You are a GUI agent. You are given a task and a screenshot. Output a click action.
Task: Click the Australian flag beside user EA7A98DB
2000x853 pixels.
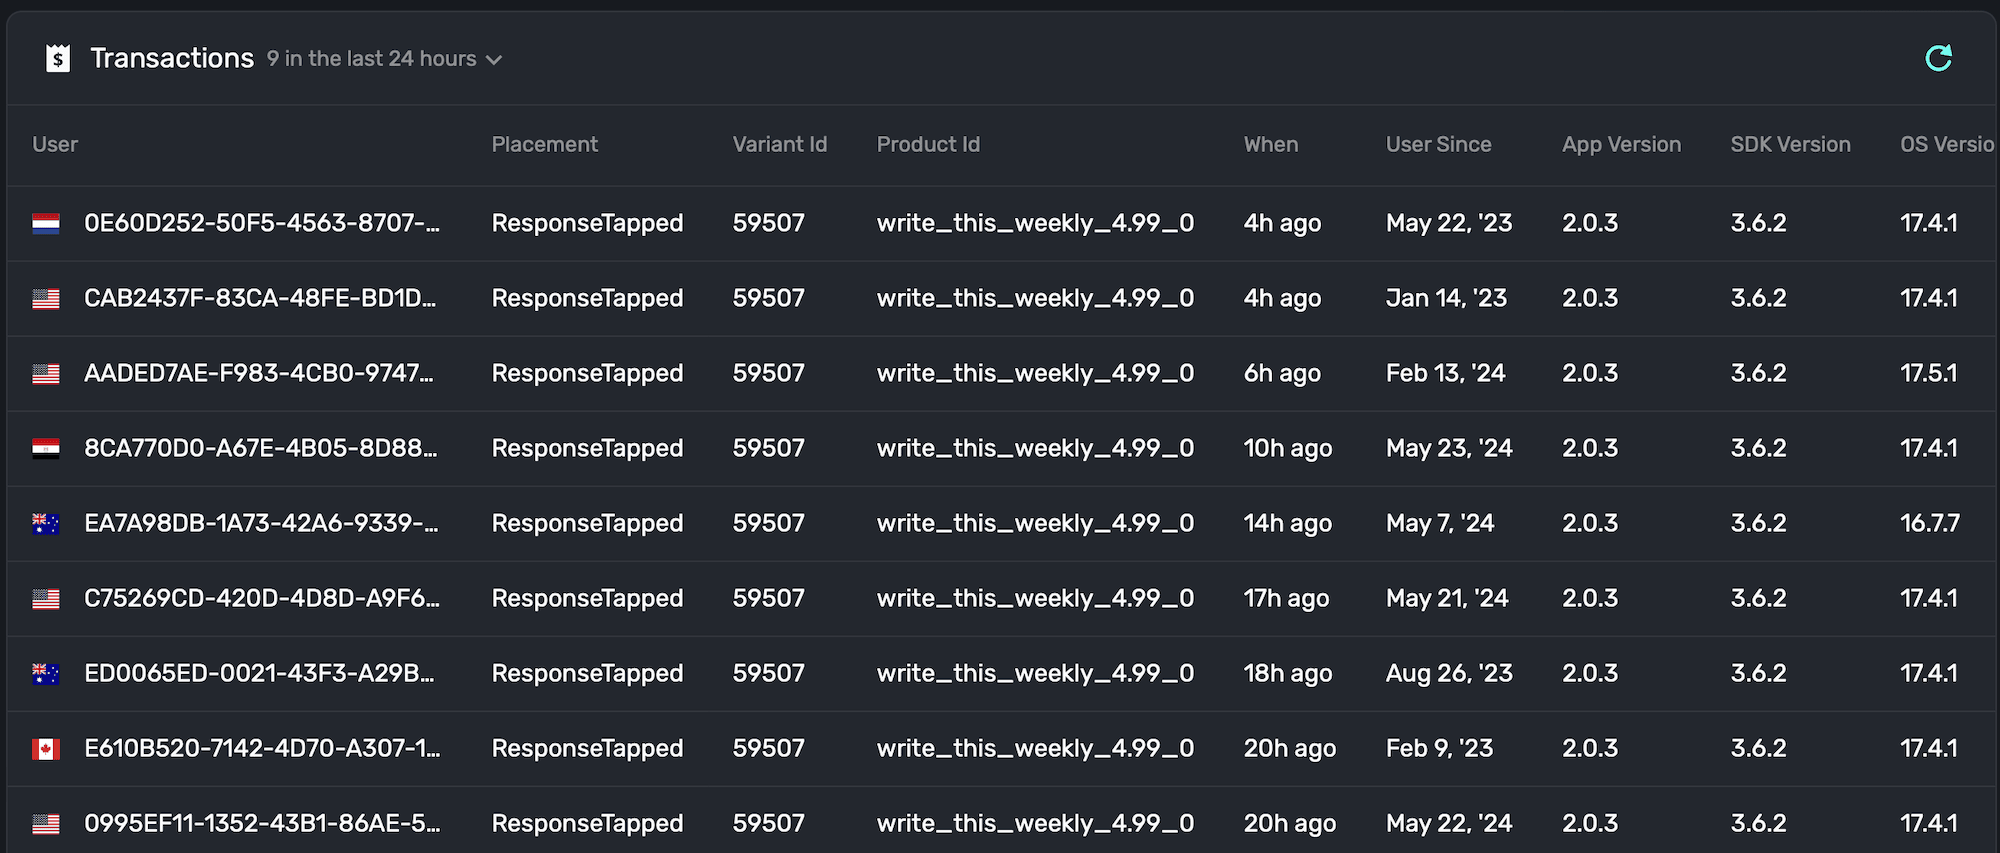point(46,523)
